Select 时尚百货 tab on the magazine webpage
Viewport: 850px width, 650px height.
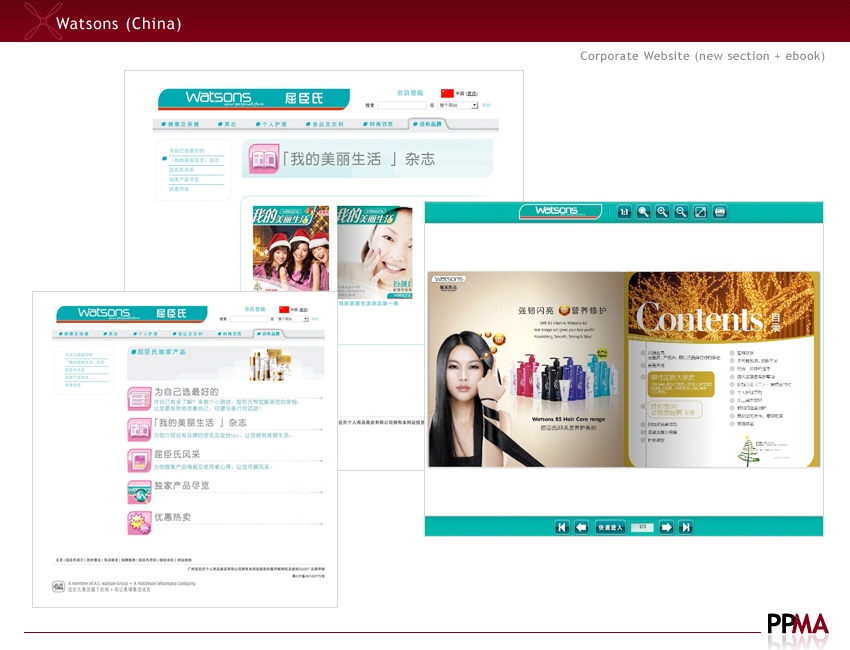point(378,124)
